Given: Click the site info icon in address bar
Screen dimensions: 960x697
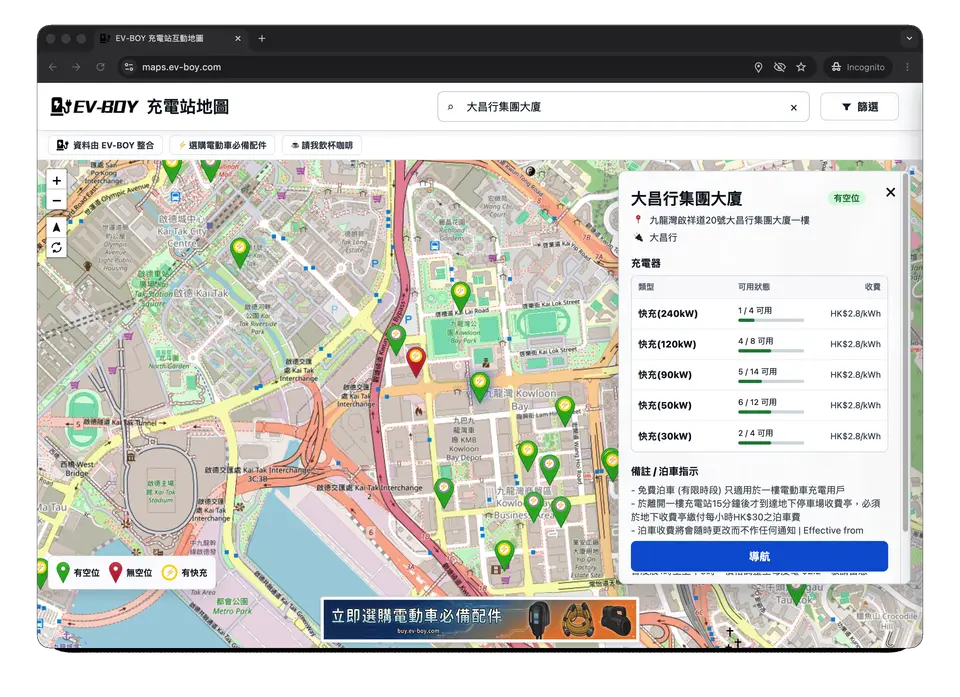Looking at the screenshot, I should (x=129, y=67).
